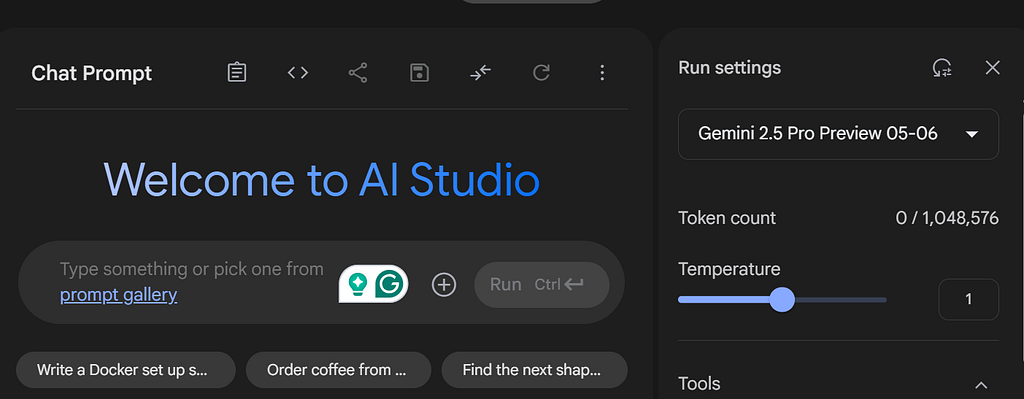
Task: Collapse the Tools section chevron
Action: tap(981, 385)
